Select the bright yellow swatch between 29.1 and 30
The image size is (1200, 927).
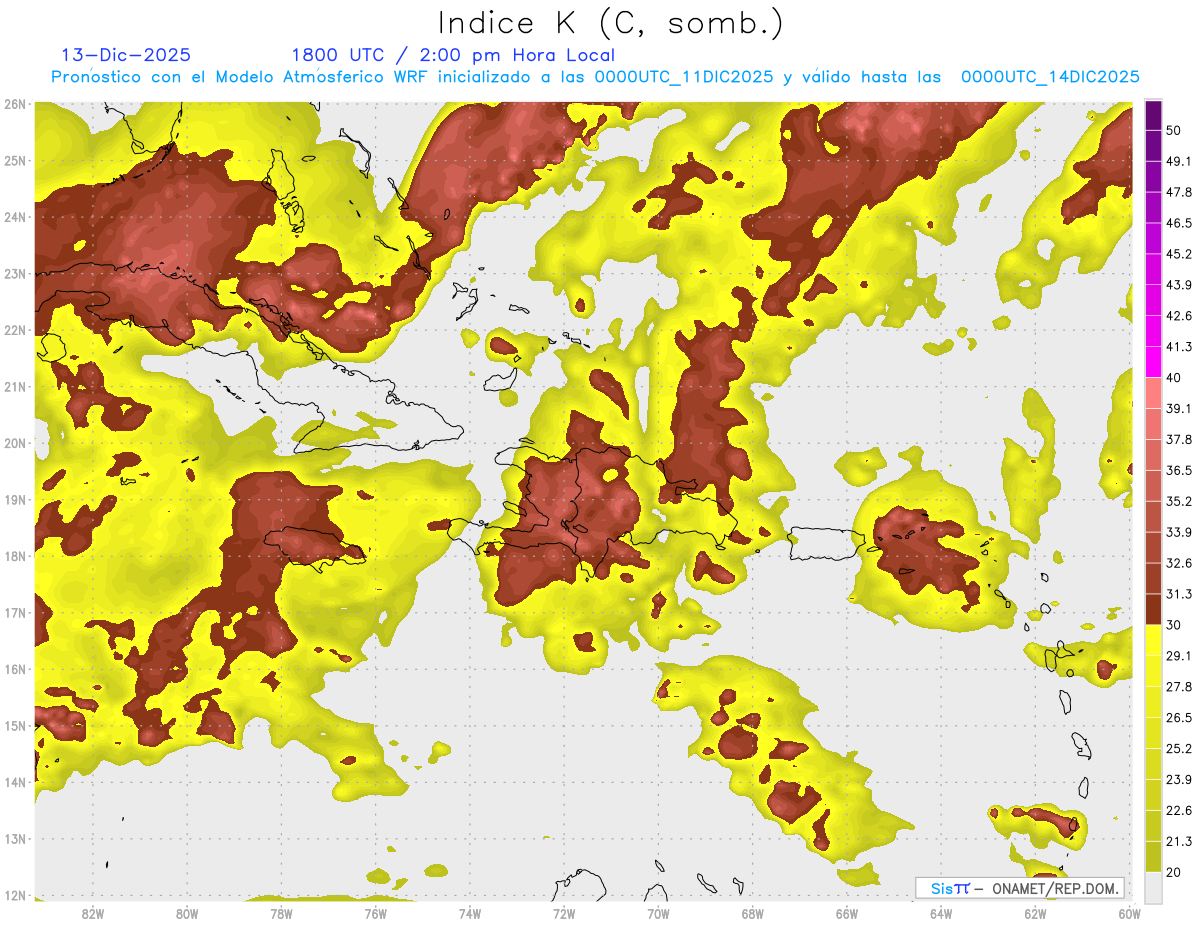(1153, 640)
